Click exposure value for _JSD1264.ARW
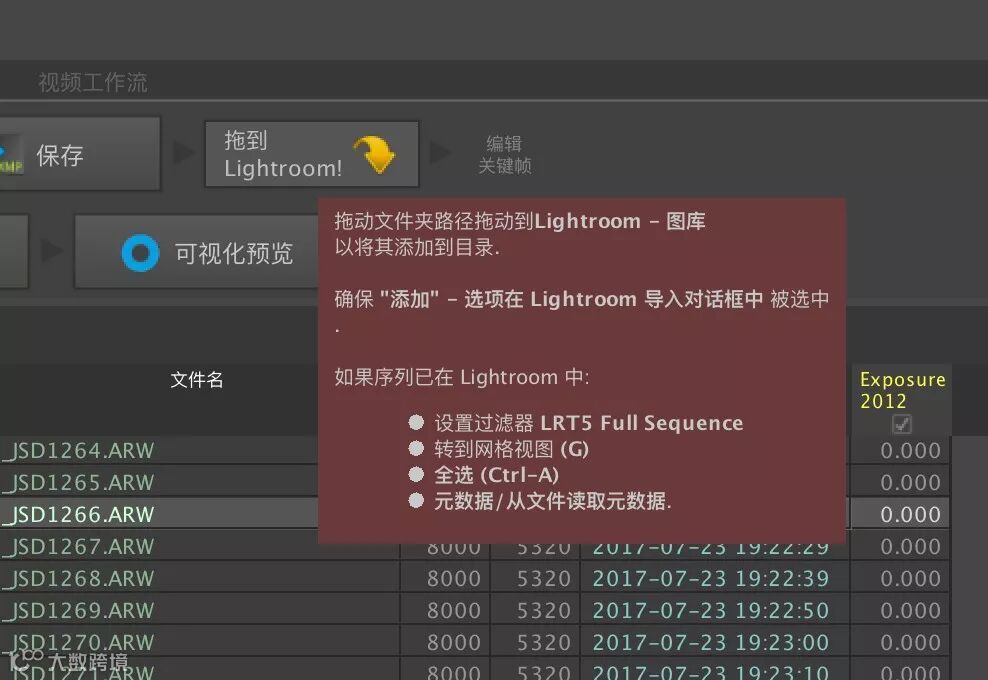The image size is (988, 680). point(910,451)
